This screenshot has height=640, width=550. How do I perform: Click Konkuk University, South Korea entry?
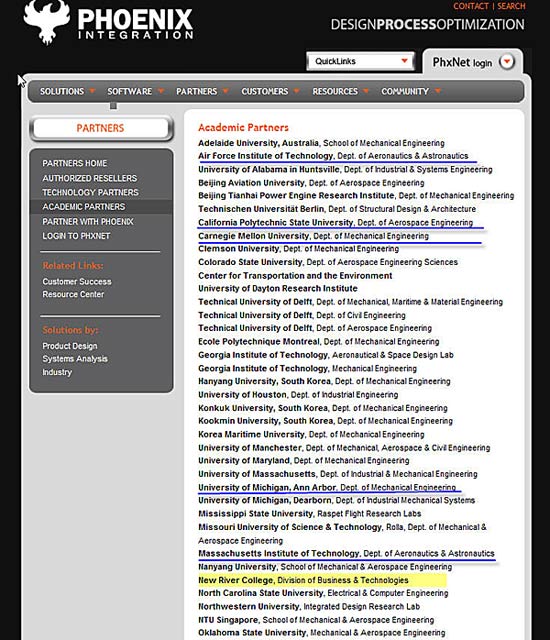[x=322, y=408]
